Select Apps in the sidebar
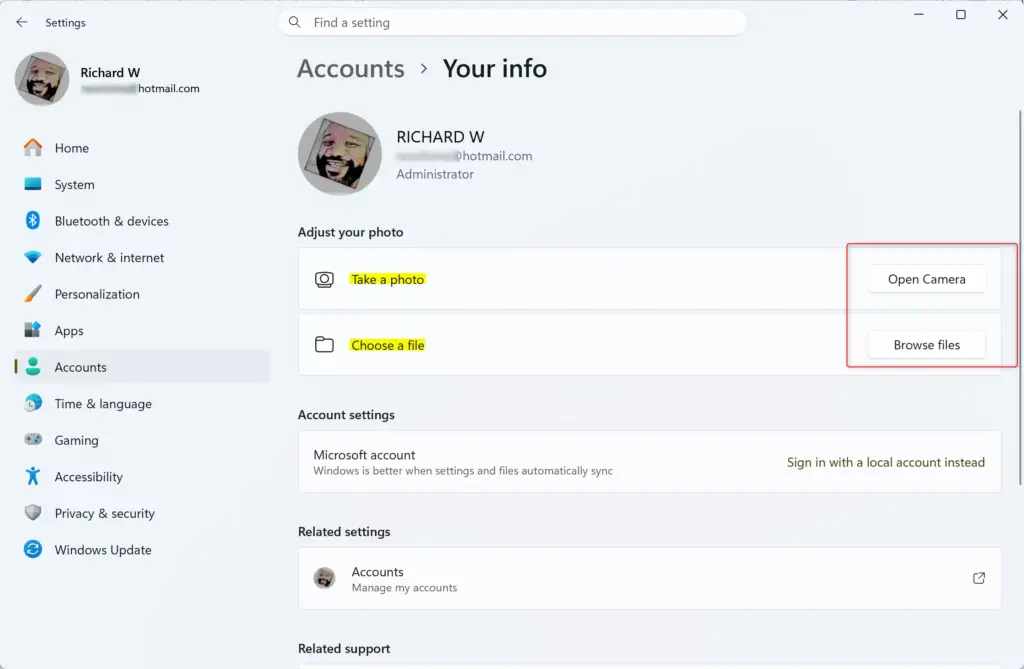Screen dimensions: 1024x669 click(142, 331)
